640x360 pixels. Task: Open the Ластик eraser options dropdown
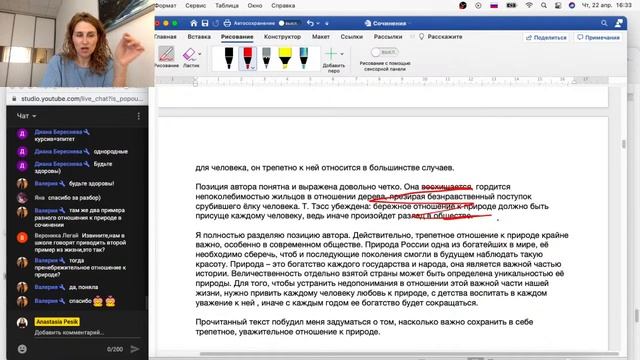(x=200, y=54)
